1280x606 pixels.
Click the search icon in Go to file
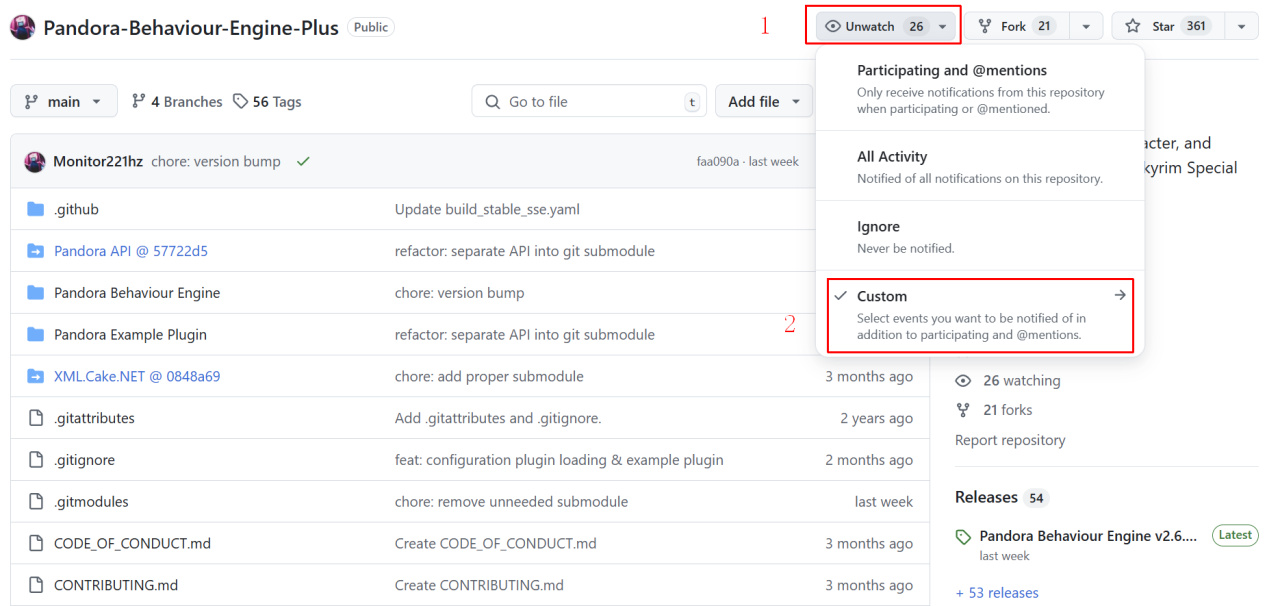tap(492, 102)
